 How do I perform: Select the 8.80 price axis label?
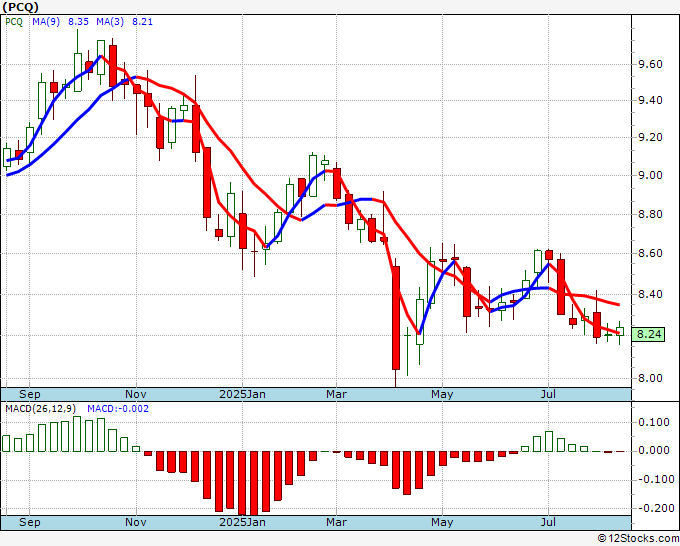[651, 214]
